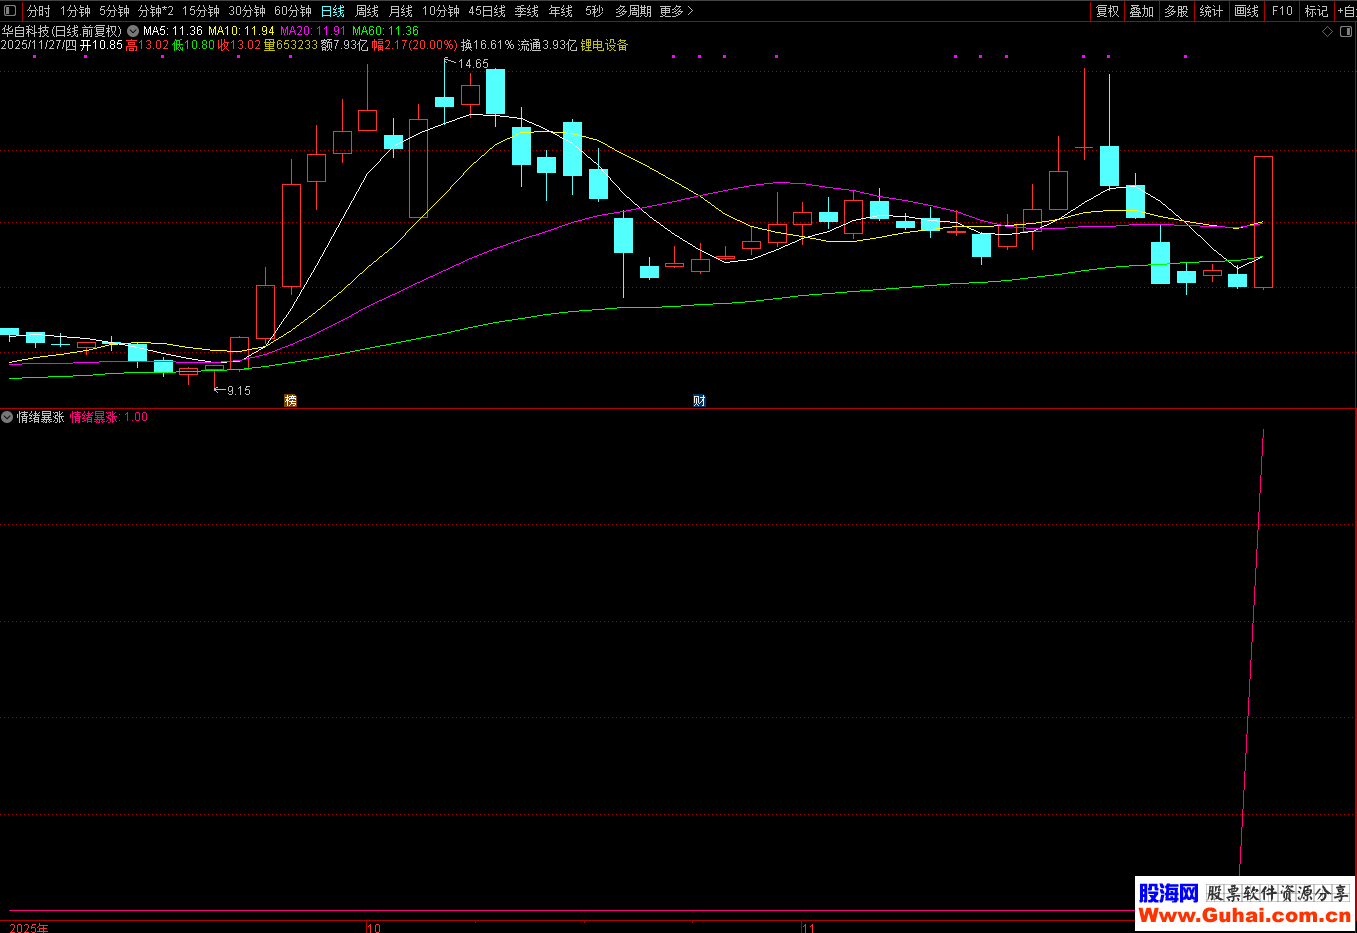Expand the 更多 periods chevron
The height and width of the screenshot is (933, 1357).
pos(676,11)
